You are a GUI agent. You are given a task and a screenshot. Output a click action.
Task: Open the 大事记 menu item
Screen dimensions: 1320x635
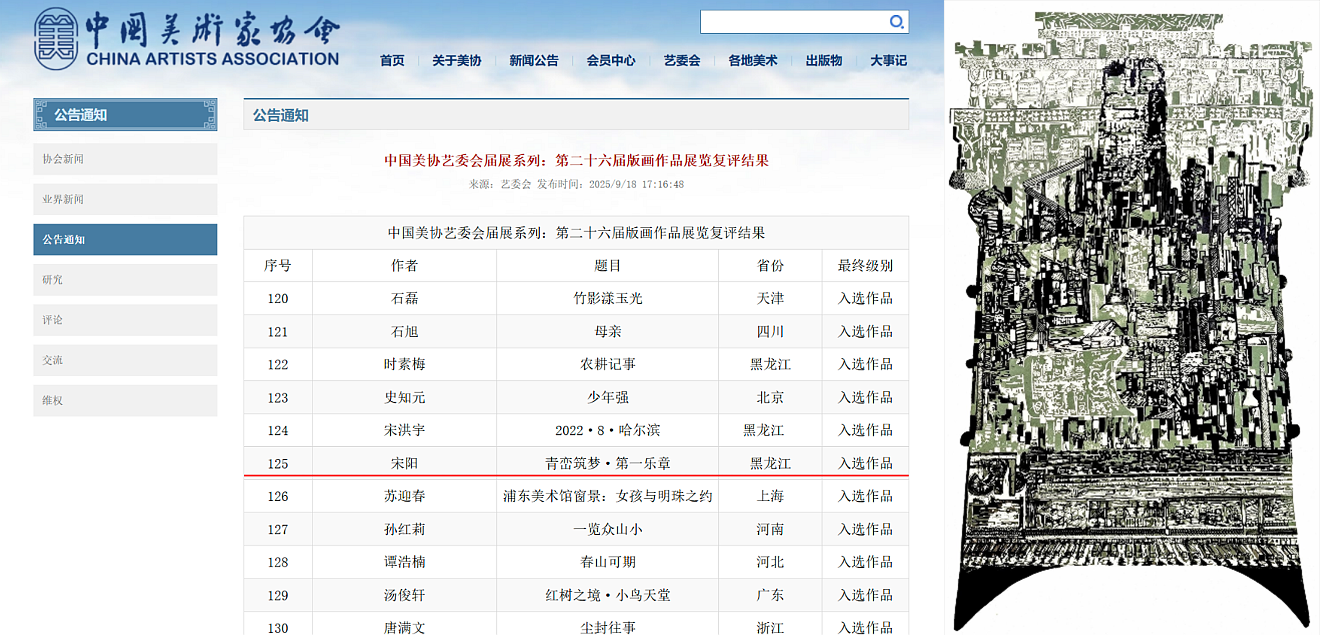(x=888, y=60)
